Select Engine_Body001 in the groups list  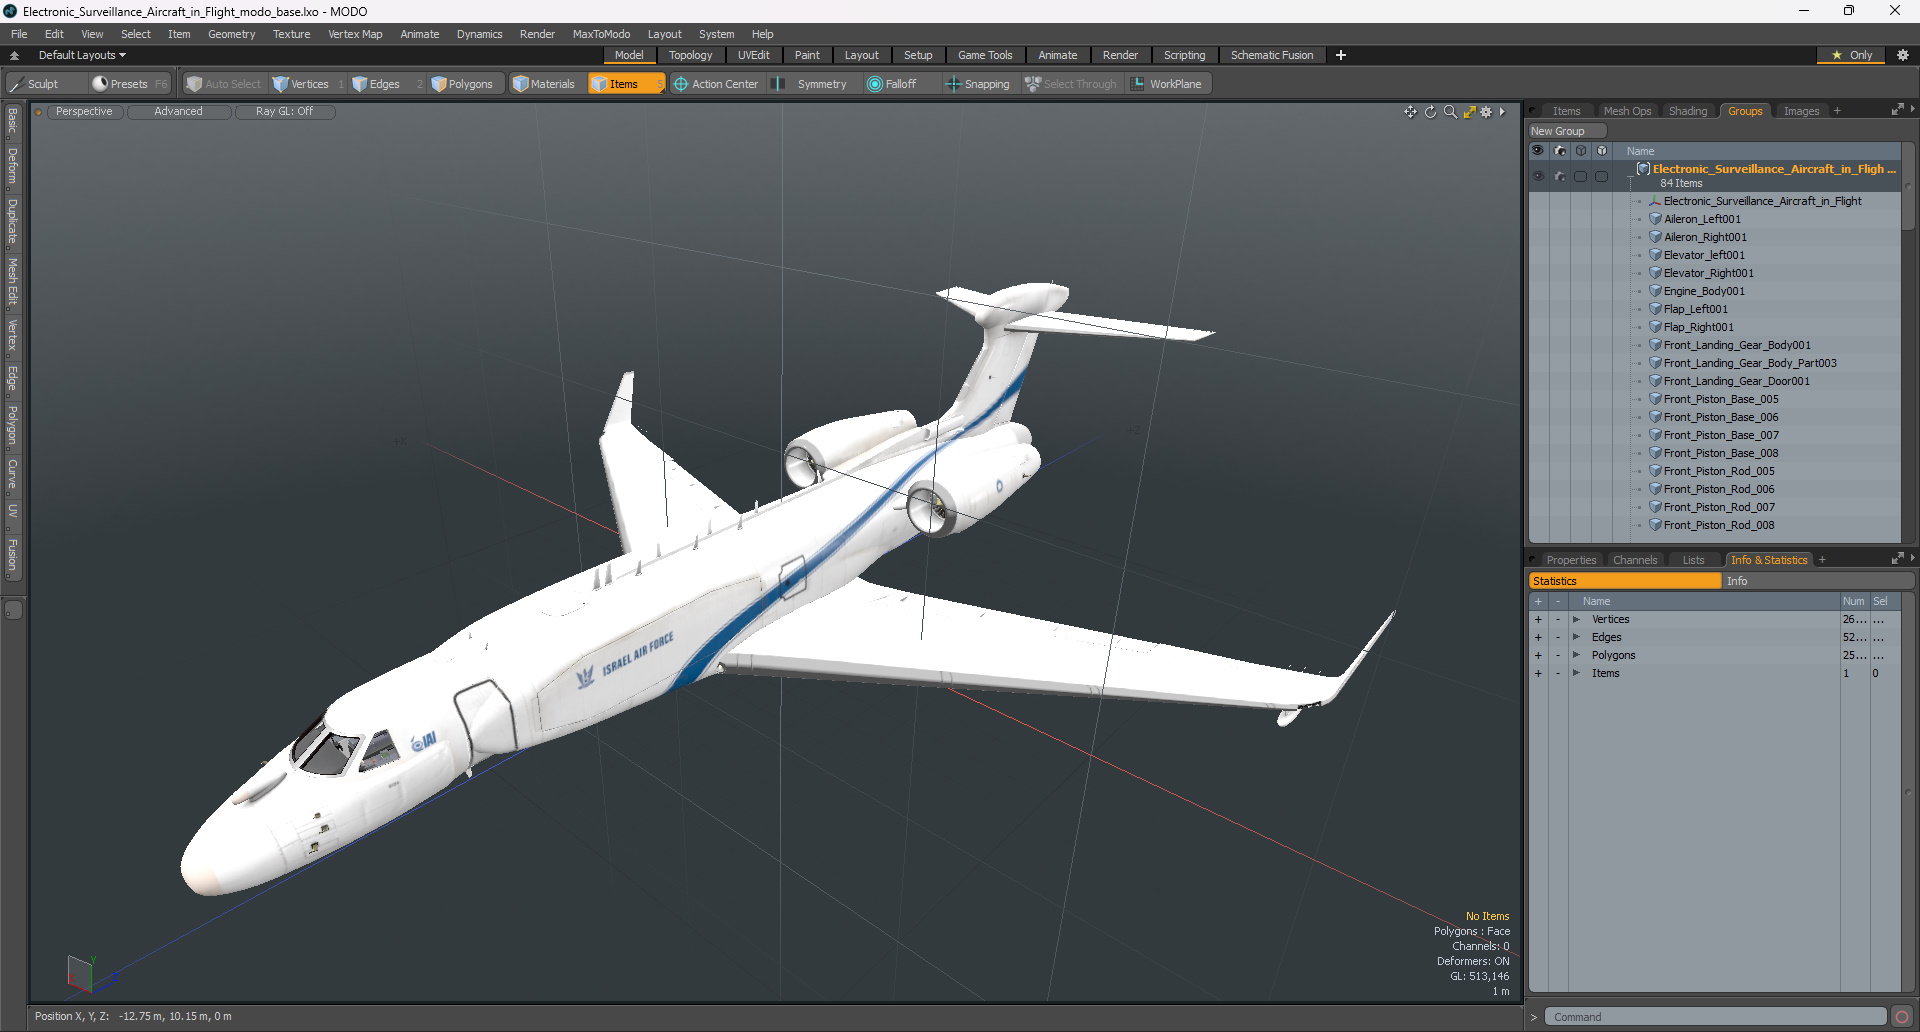(1704, 291)
